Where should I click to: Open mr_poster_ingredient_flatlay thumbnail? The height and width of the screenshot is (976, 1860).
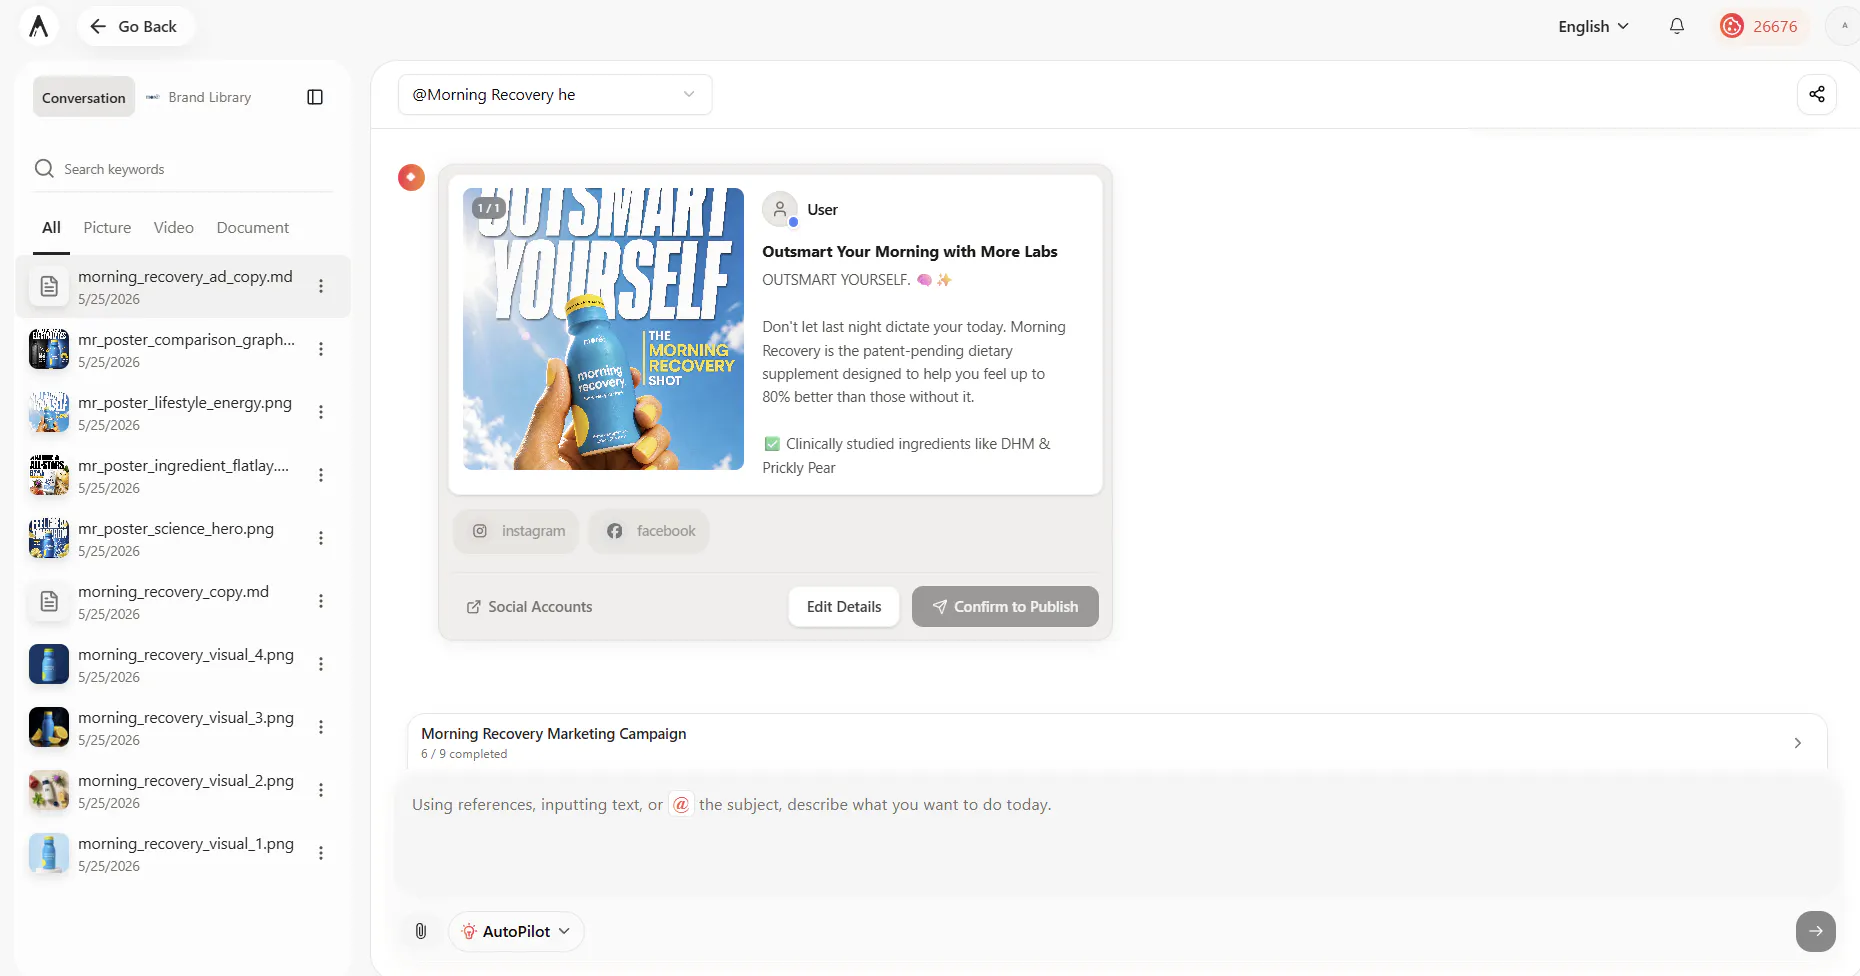49,475
